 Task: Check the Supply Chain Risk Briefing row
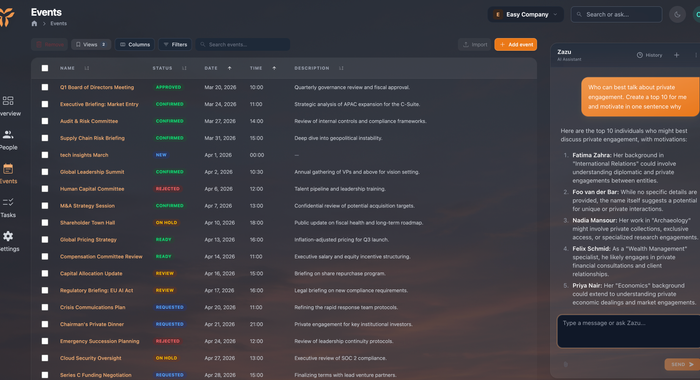[45, 138]
